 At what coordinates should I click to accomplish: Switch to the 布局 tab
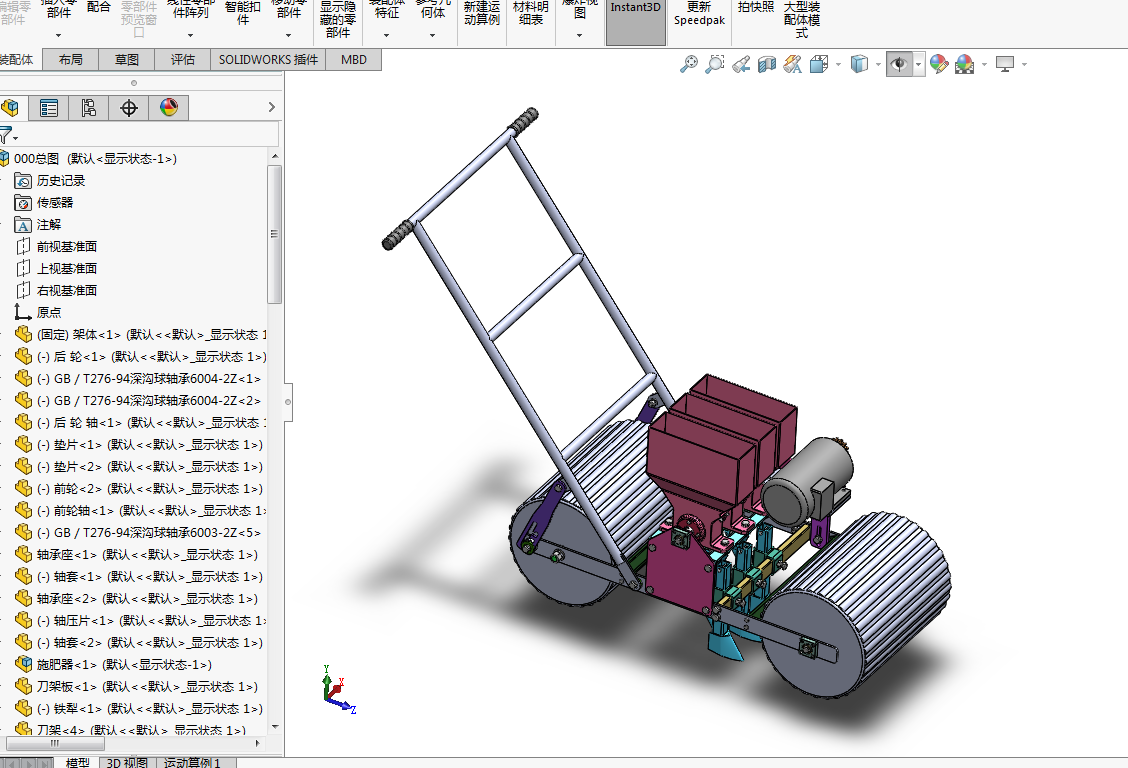coord(70,60)
